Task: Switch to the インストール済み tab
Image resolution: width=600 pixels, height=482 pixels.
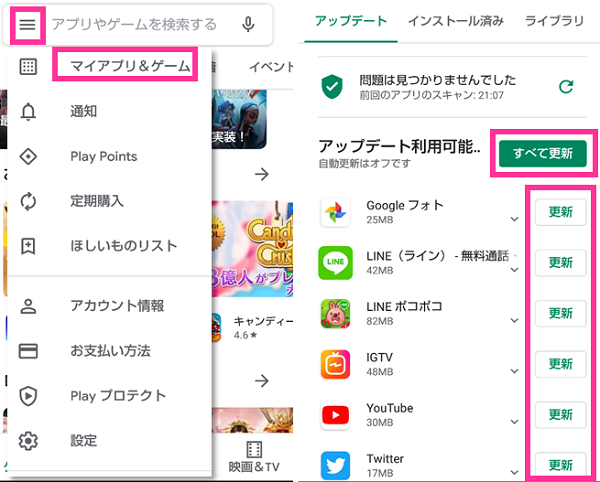Action: 455,21
